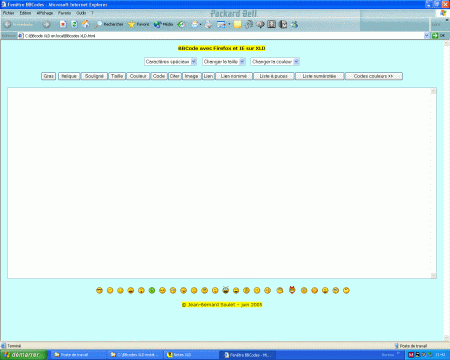The image size is (450, 360).
Task: Open the Edition menu
Action: click(25, 13)
